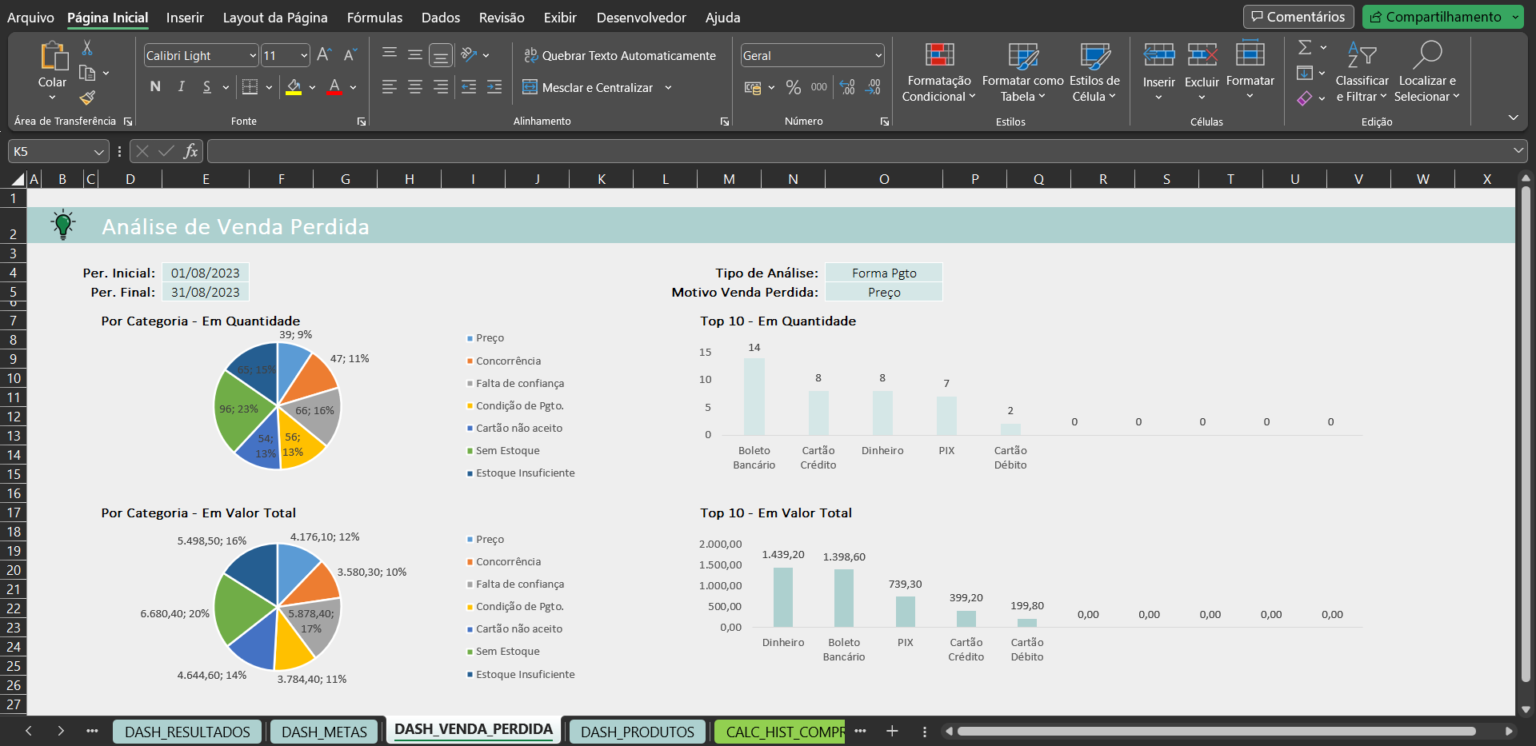
Task: Toggle bold formatting with Negrito
Action: [155, 87]
